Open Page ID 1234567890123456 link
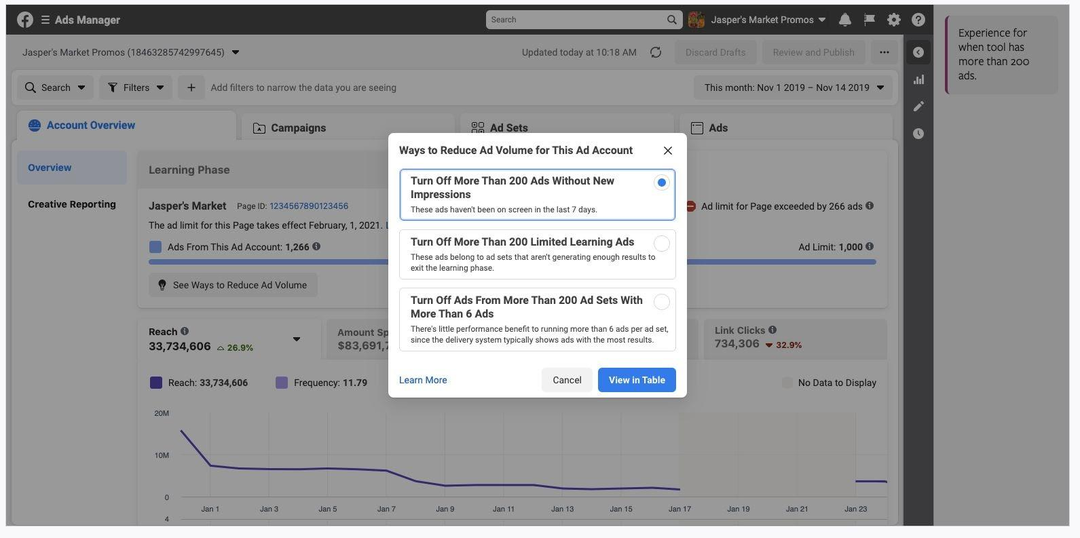Viewport: 1080px width, 538px height. [309, 206]
